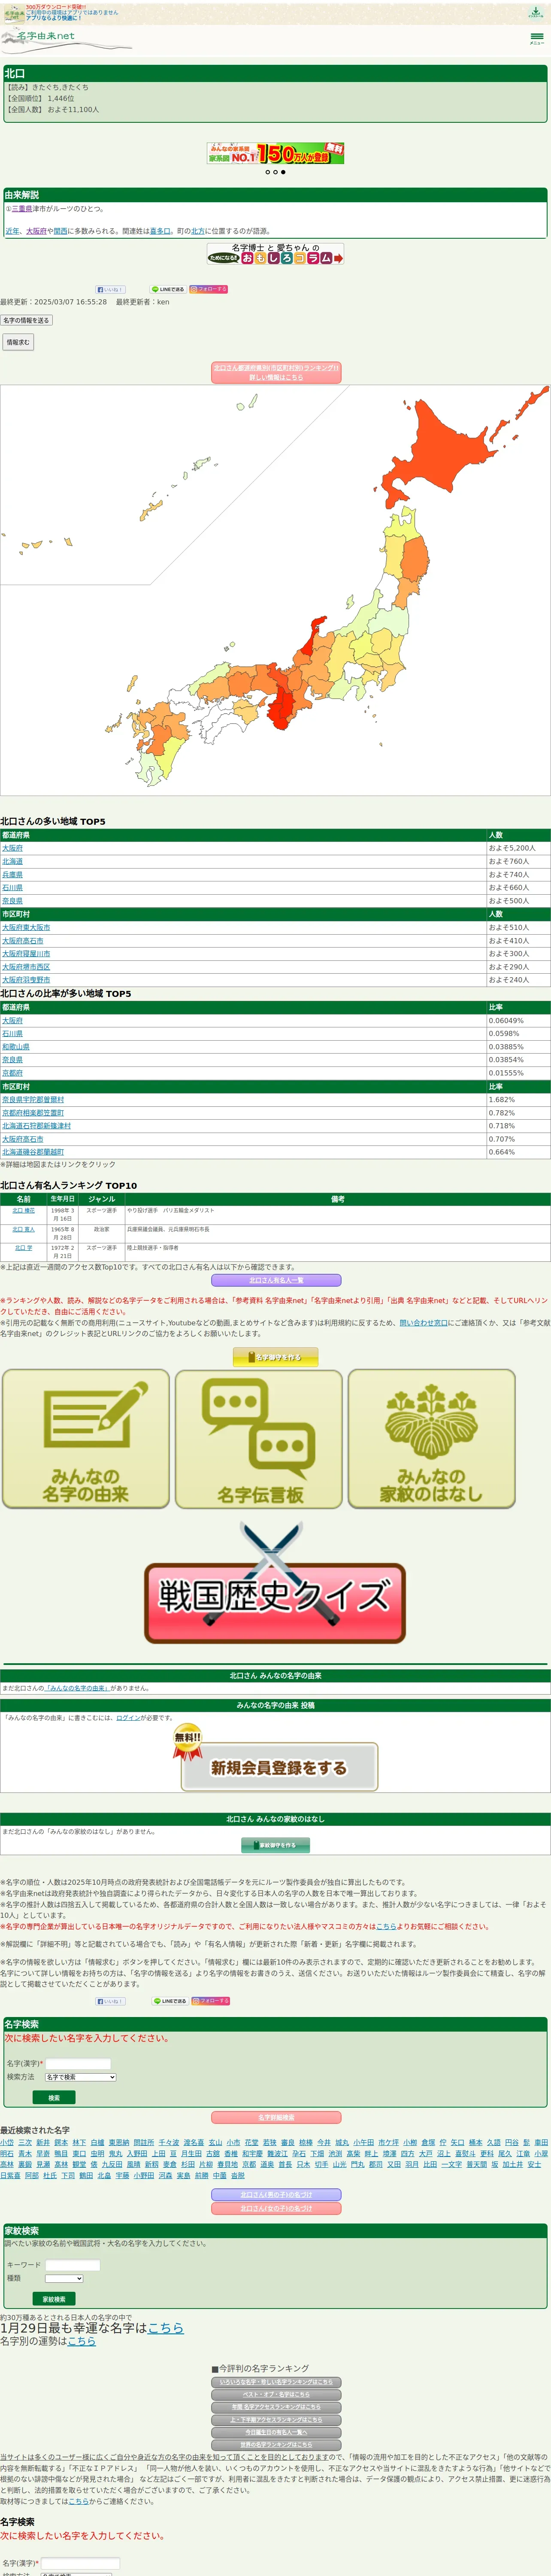Select the second banner carousel dot

point(275,172)
